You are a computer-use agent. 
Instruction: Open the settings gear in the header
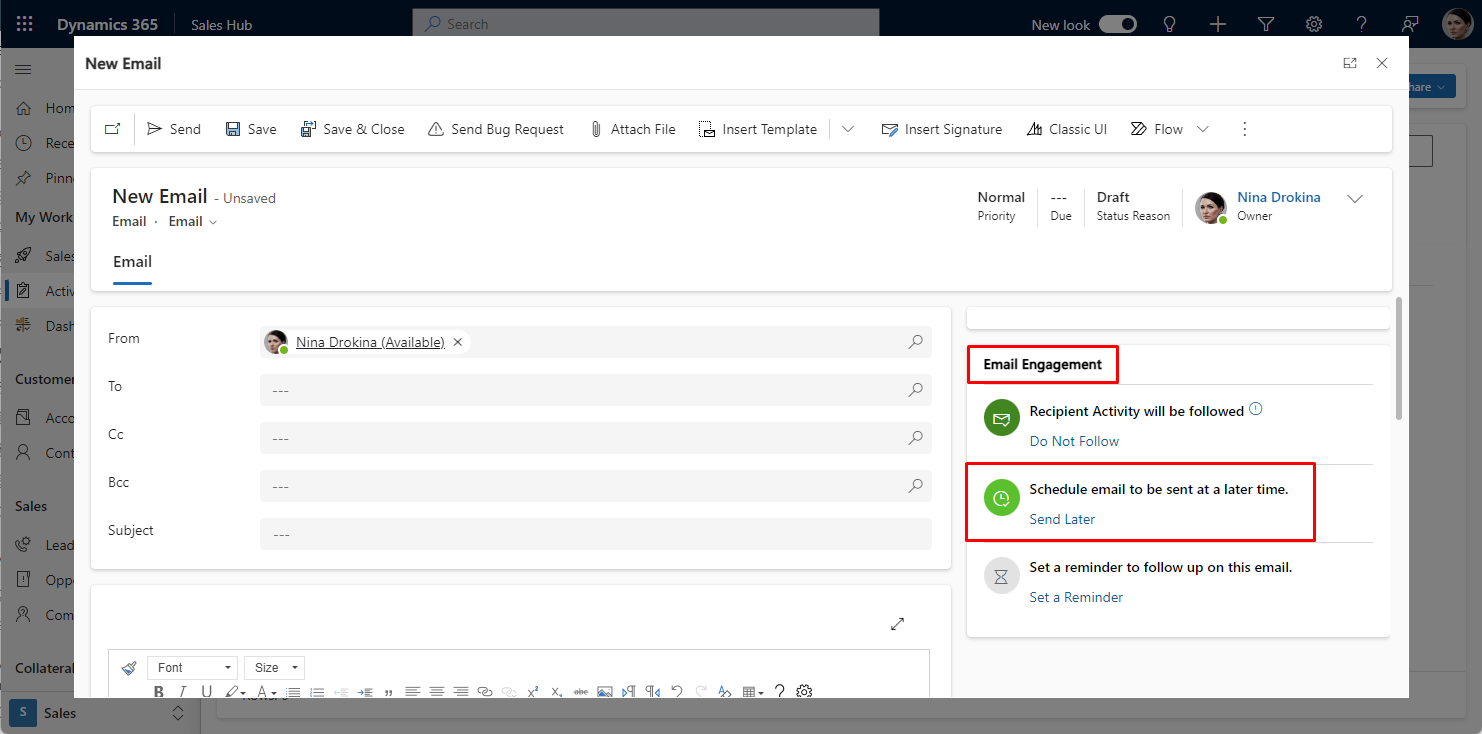[x=1314, y=24]
